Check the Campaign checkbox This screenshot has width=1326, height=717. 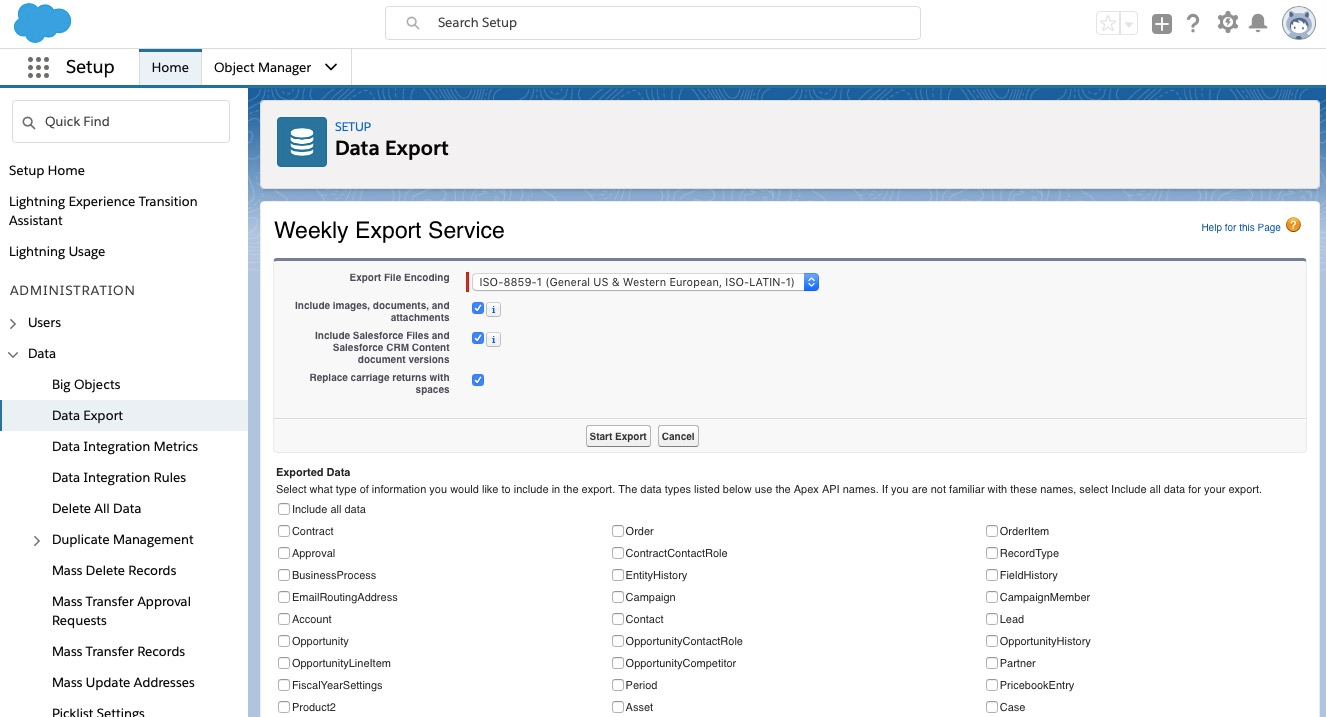[618, 597]
